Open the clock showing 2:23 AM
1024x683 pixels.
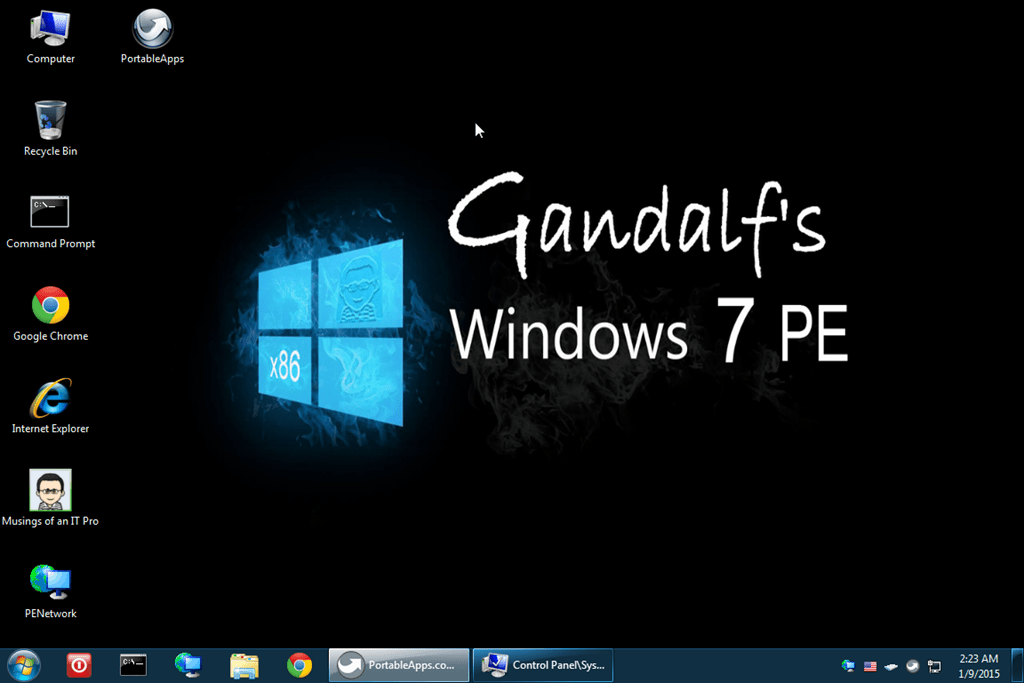coord(979,666)
